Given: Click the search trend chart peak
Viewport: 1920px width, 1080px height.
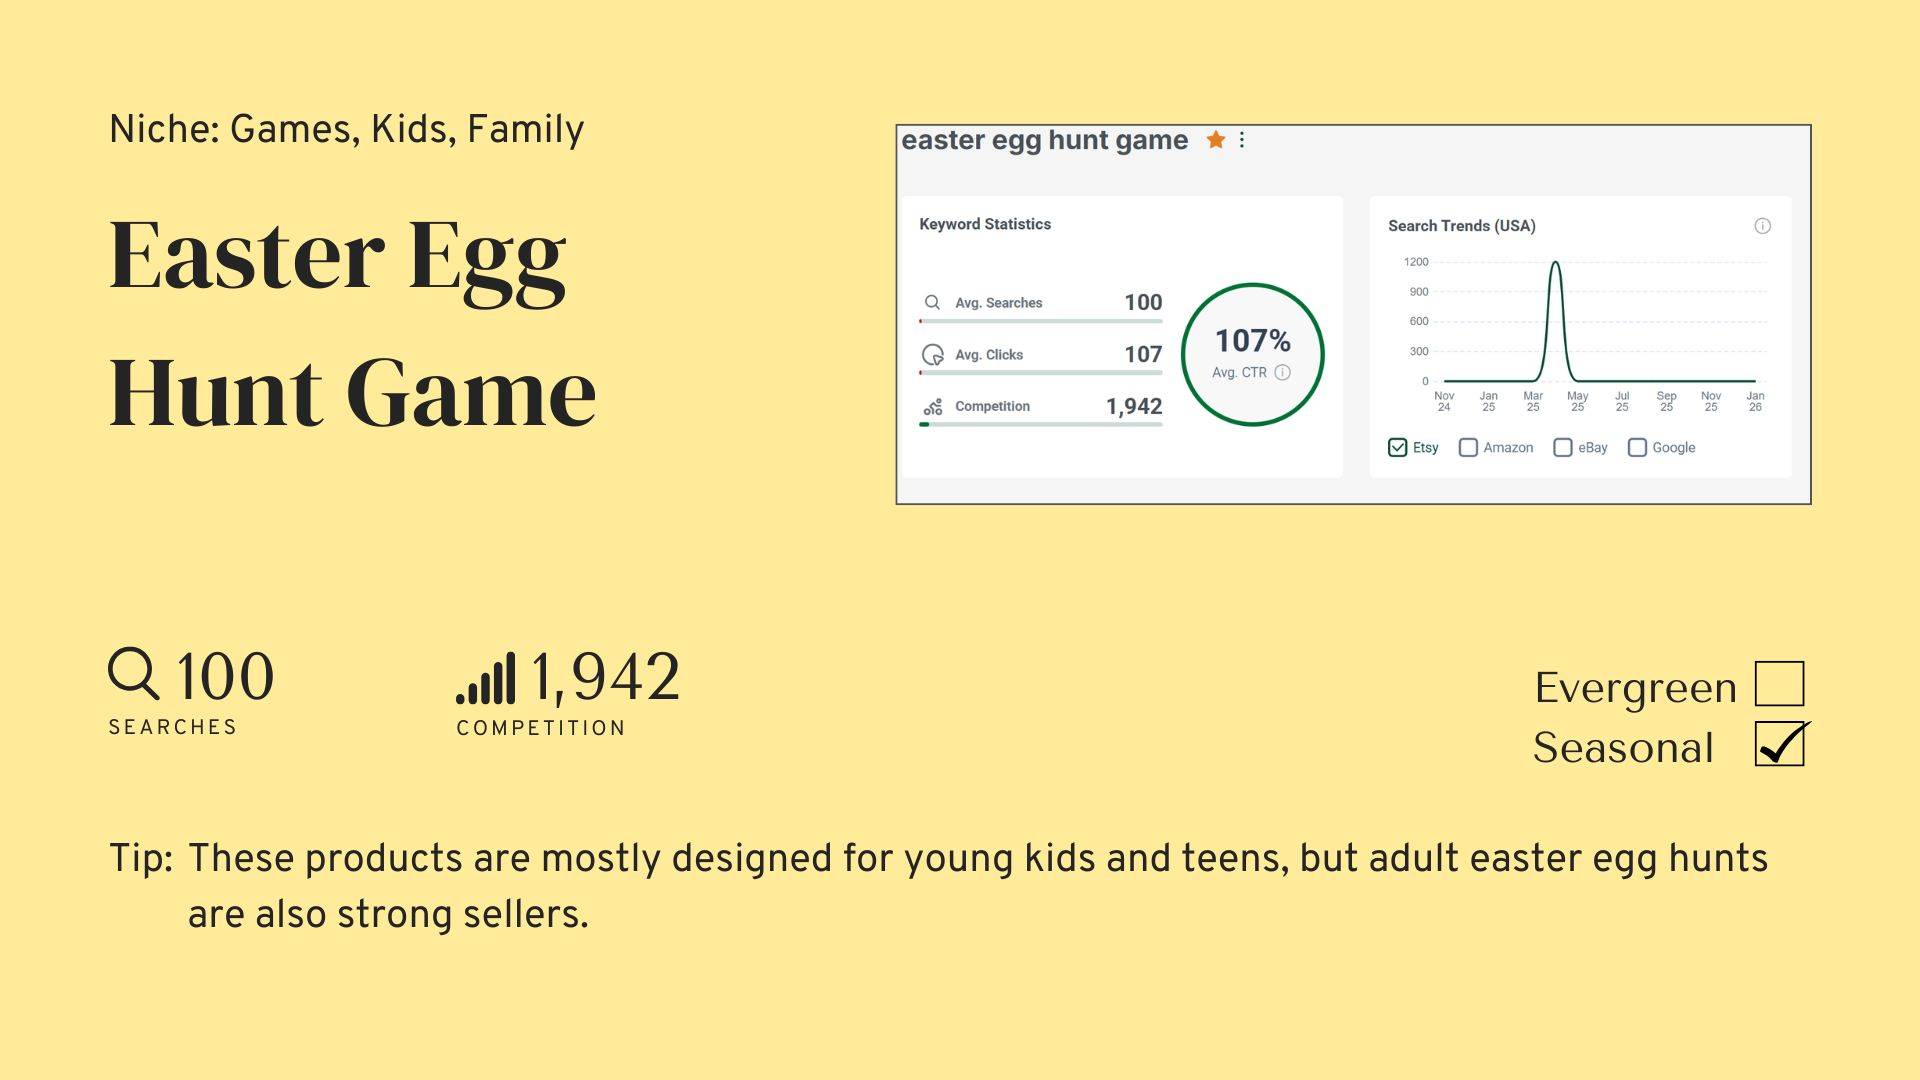Looking at the screenshot, I should [x=1556, y=263].
